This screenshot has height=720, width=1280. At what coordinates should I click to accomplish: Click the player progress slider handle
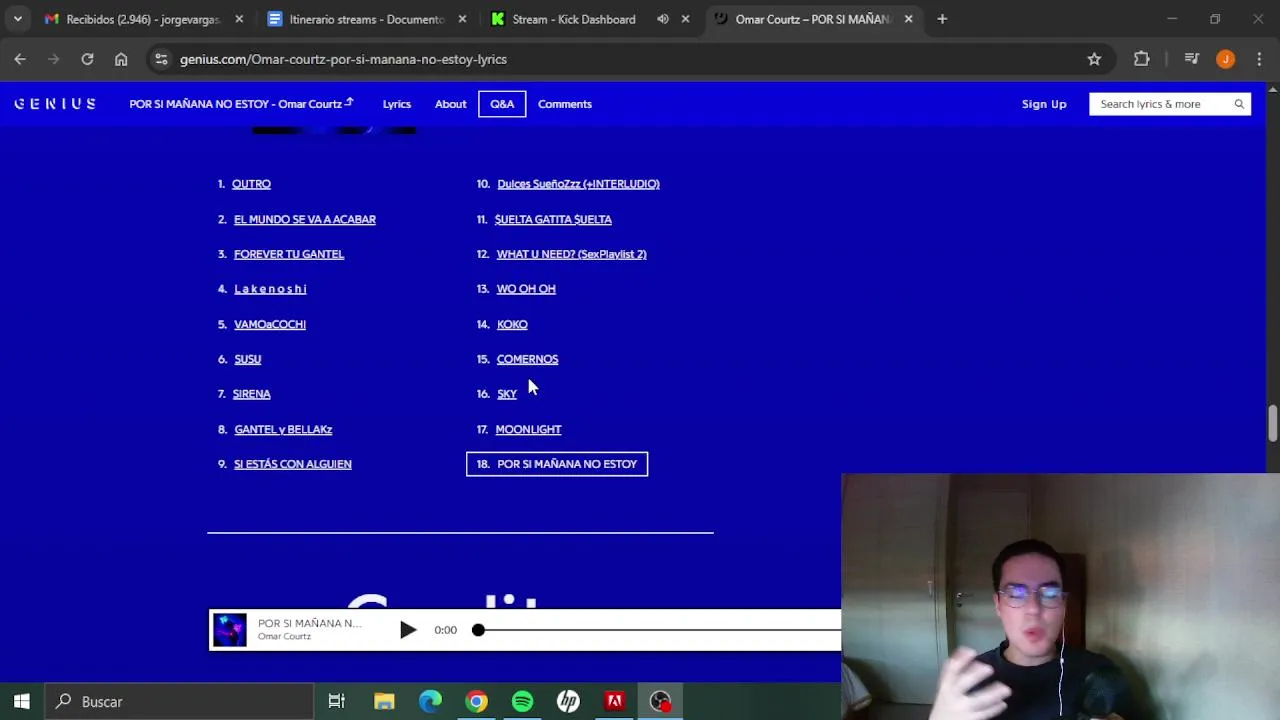click(478, 630)
